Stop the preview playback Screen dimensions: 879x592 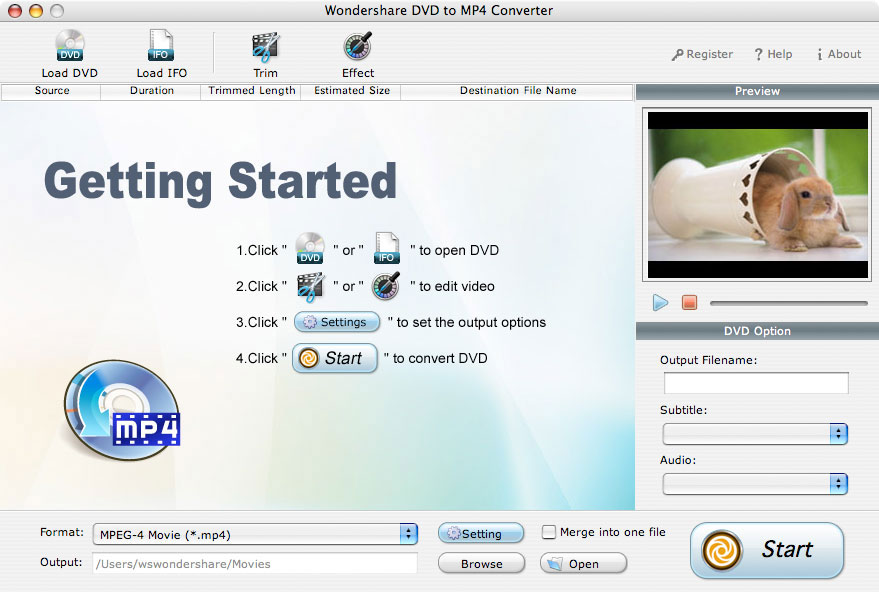click(690, 303)
